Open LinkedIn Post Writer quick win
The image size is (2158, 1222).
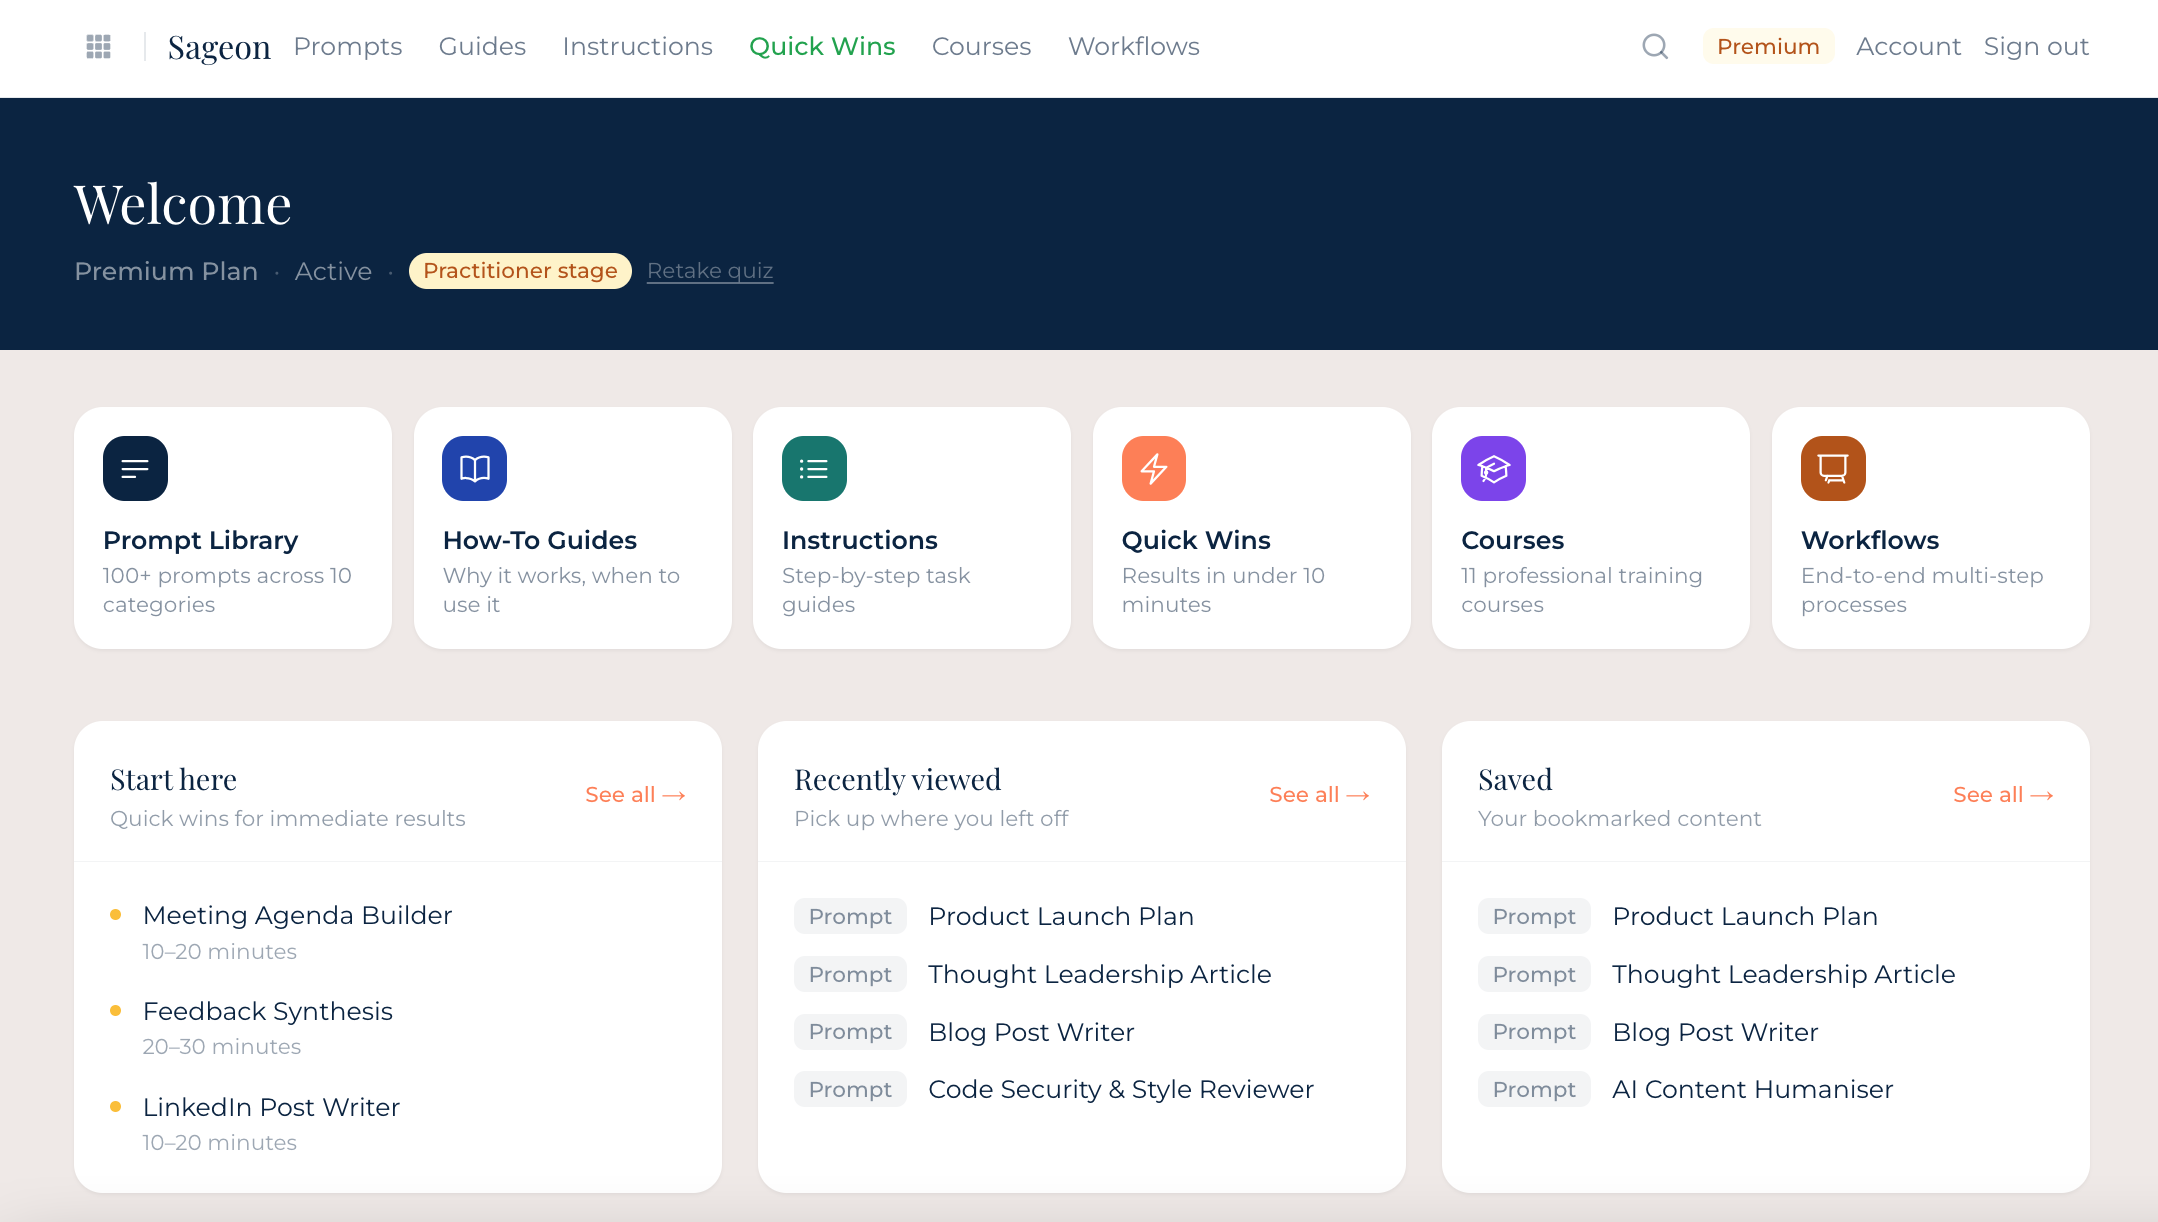[271, 1107]
